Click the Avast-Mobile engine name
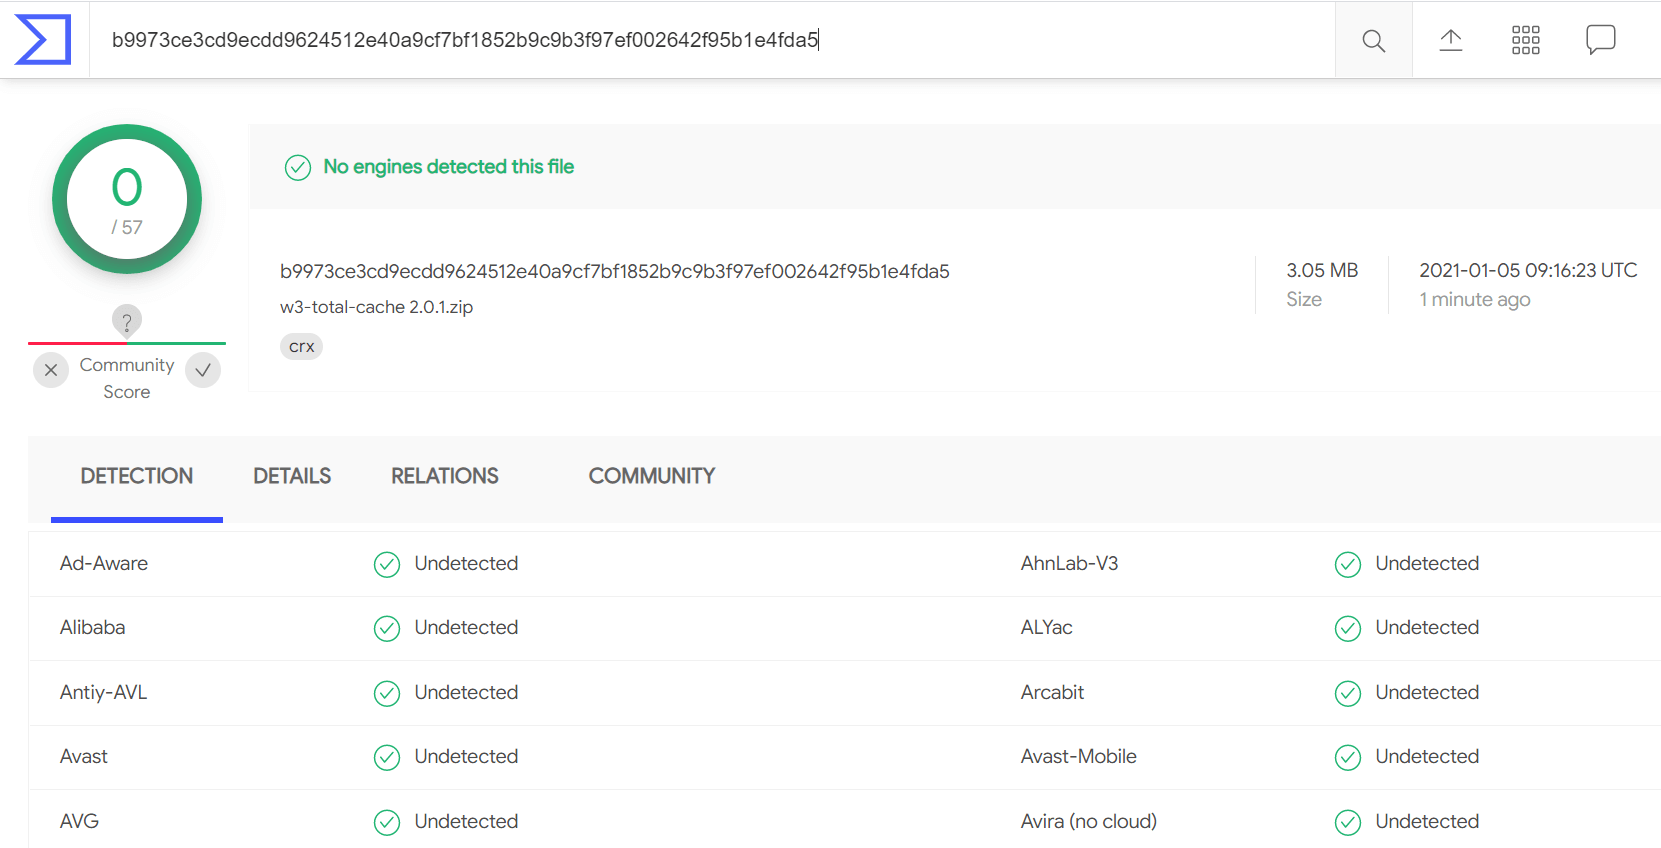The width and height of the screenshot is (1661, 848). coord(1078,756)
